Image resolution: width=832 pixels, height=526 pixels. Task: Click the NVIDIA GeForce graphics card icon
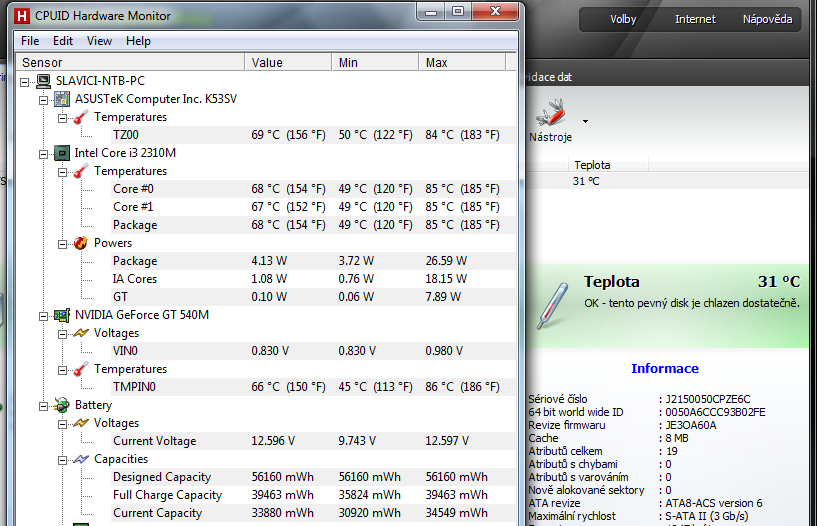pos(62,315)
